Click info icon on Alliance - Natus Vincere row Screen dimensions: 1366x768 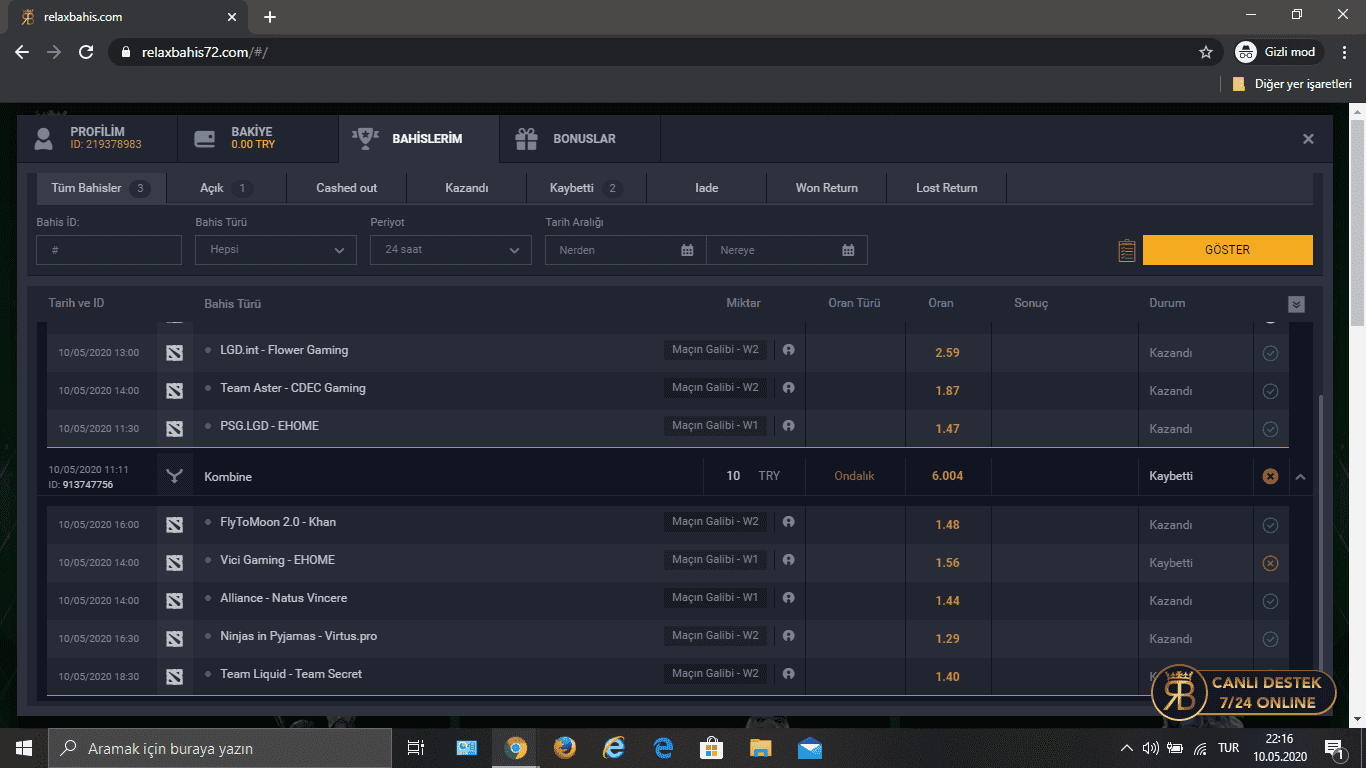click(x=788, y=598)
